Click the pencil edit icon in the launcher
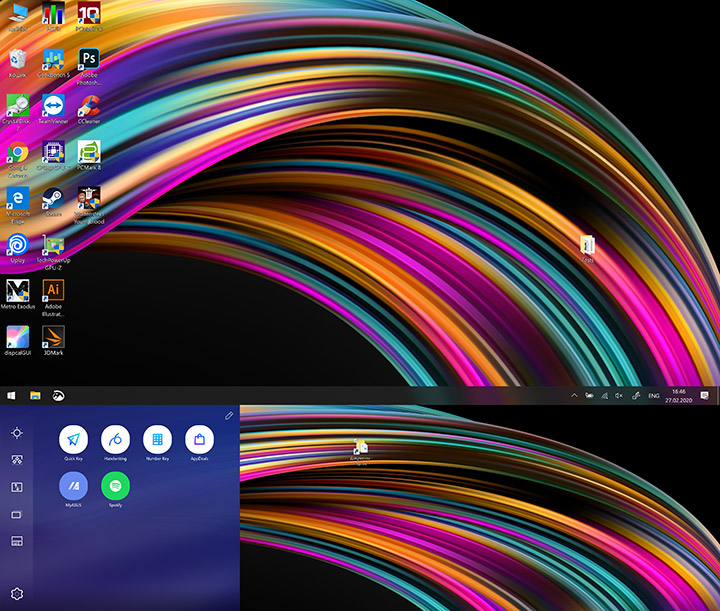Image resolution: width=720 pixels, height=611 pixels. tap(229, 416)
